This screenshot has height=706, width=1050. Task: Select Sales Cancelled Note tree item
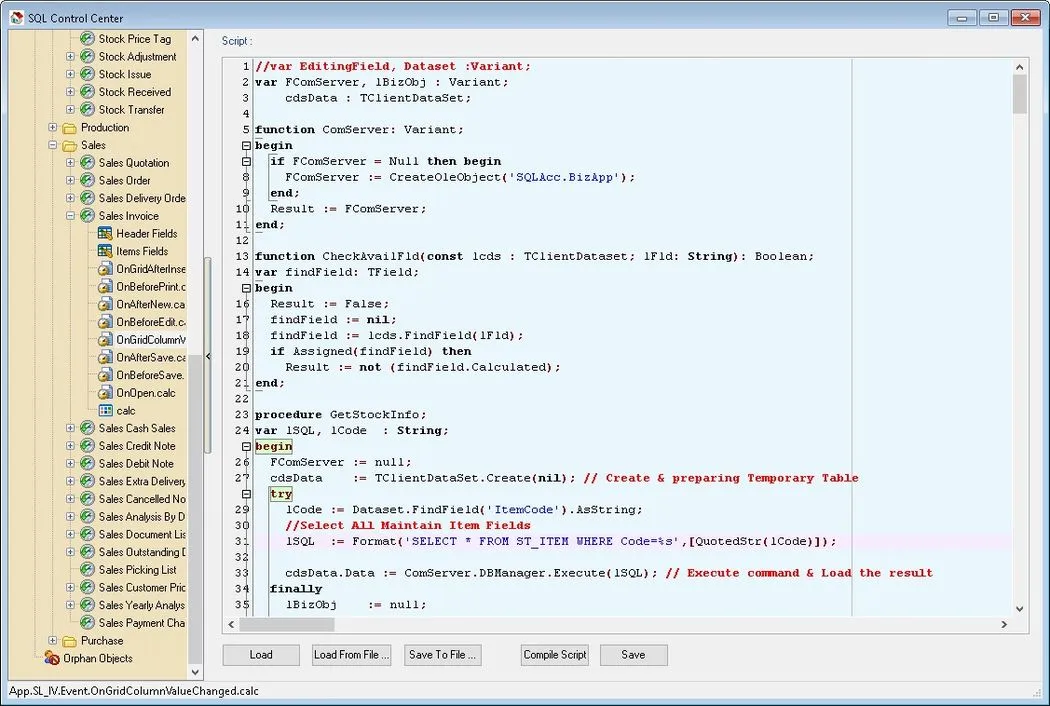(x=142, y=499)
